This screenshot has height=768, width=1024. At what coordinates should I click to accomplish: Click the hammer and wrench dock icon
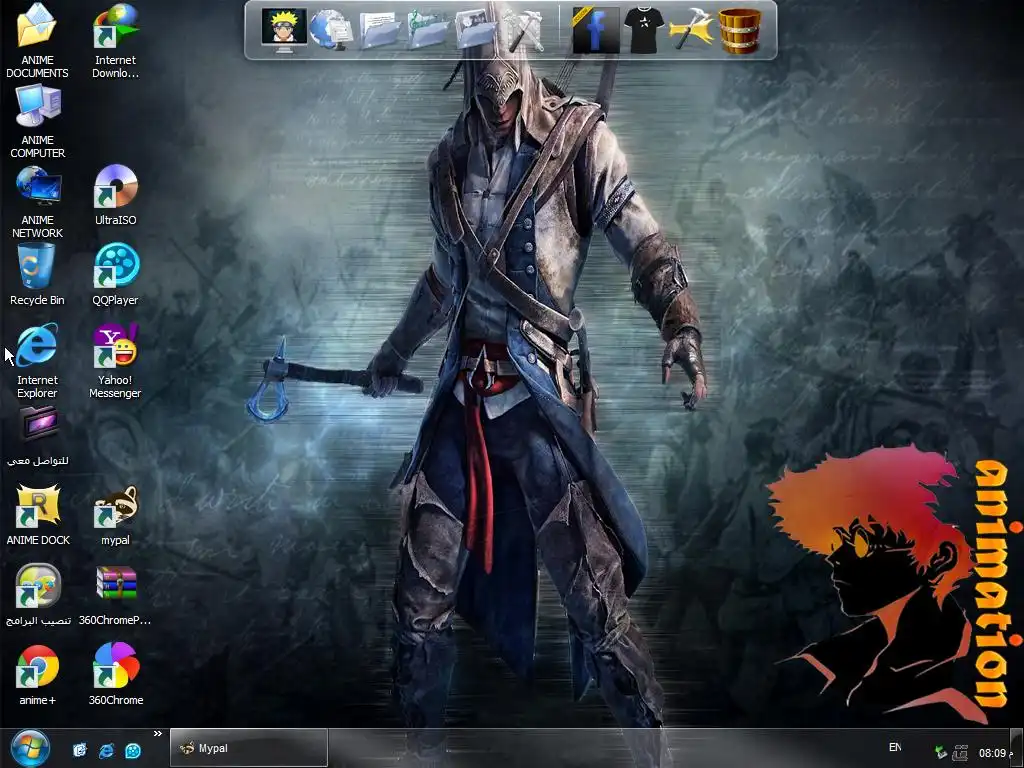(x=525, y=30)
